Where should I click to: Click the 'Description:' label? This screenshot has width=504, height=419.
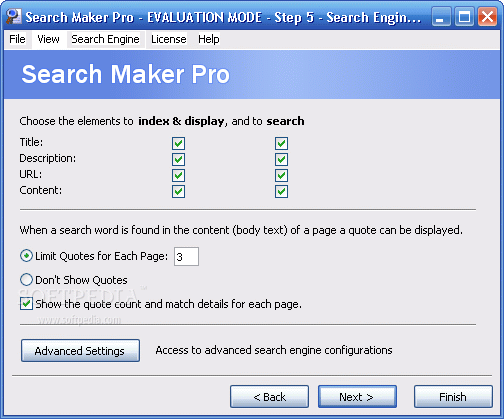pos(48,158)
